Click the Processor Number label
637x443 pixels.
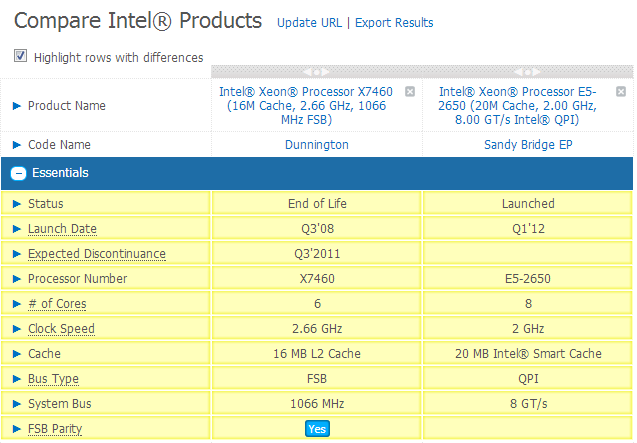click(77, 279)
